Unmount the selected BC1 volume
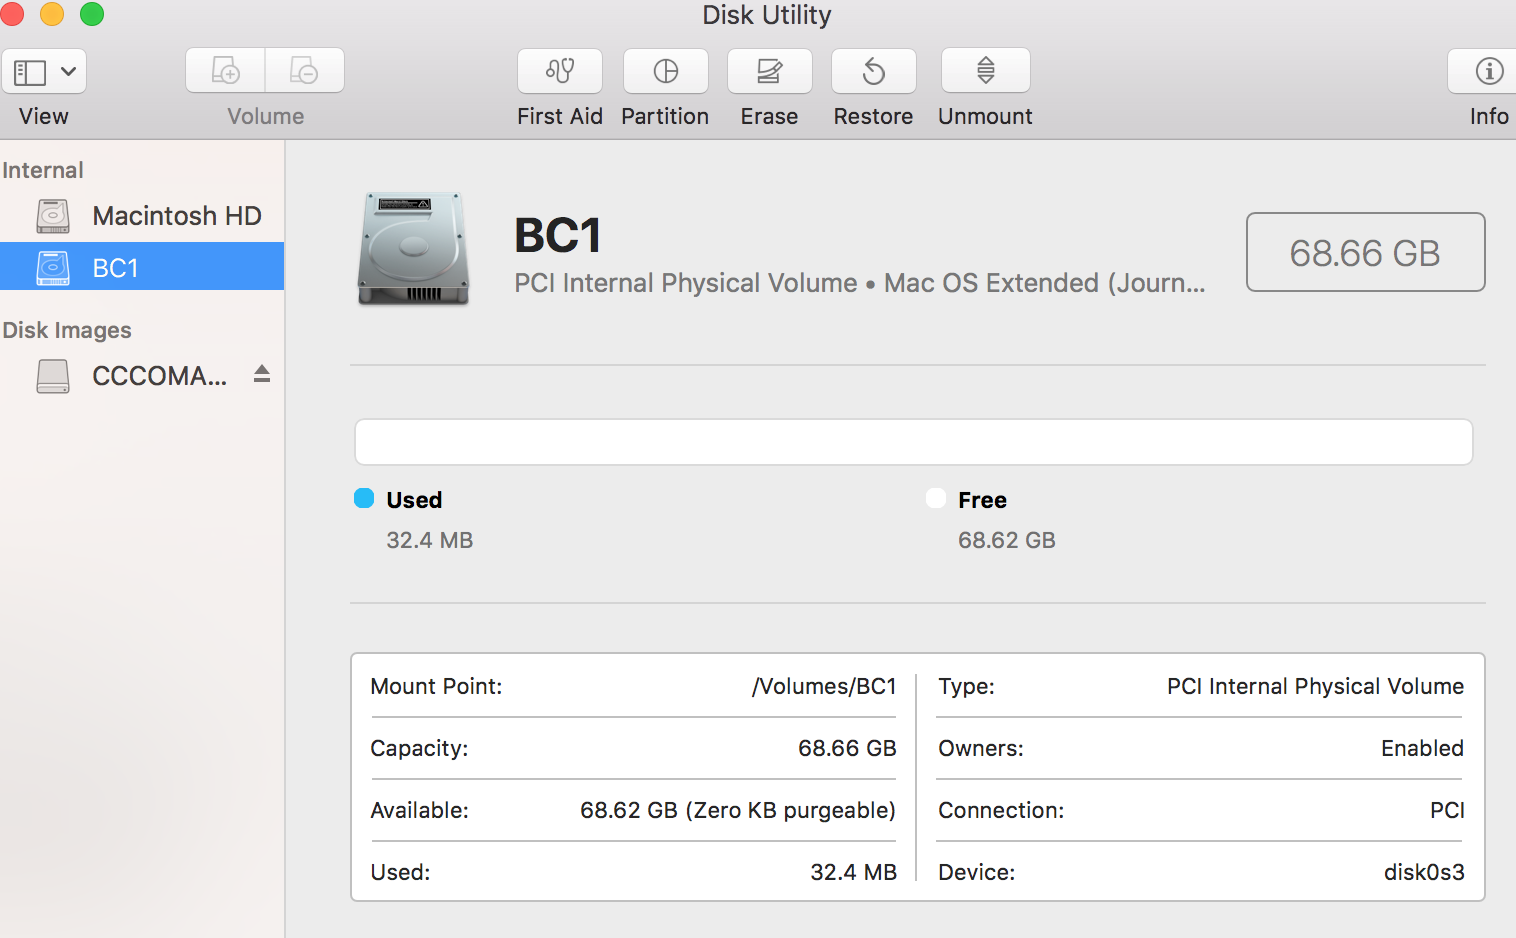The height and width of the screenshot is (938, 1516). (x=985, y=72)
